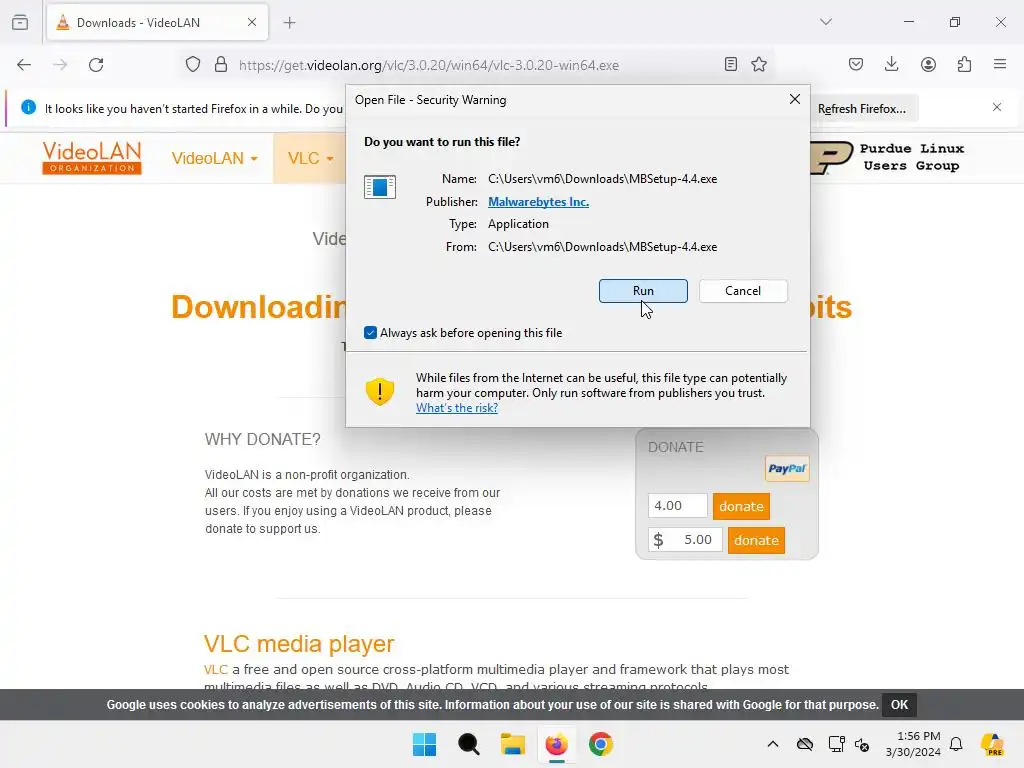
Task: Click the orange VLC link in description
Action: pos(216,669)
